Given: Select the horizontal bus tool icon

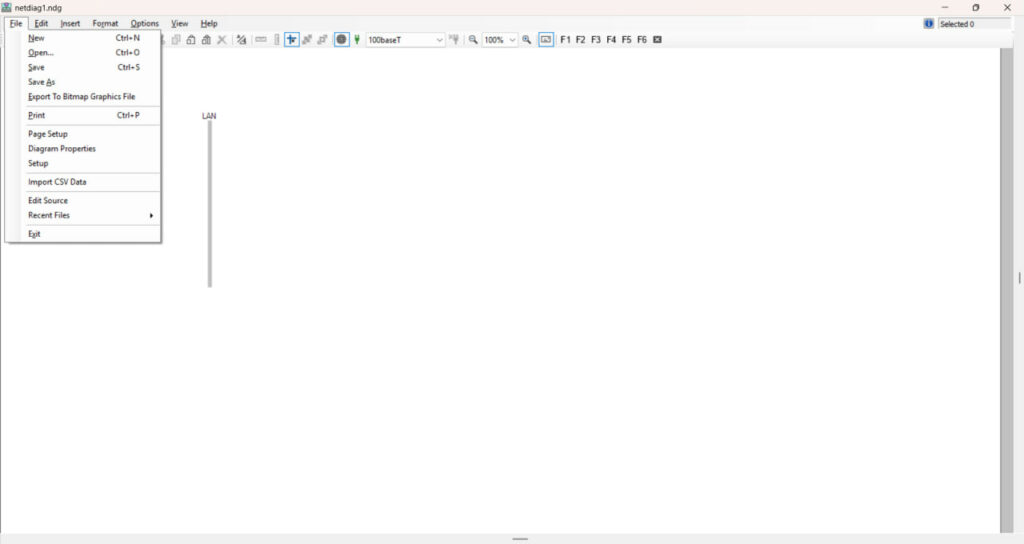Looking at the screenshot, I should coord(261,40).
